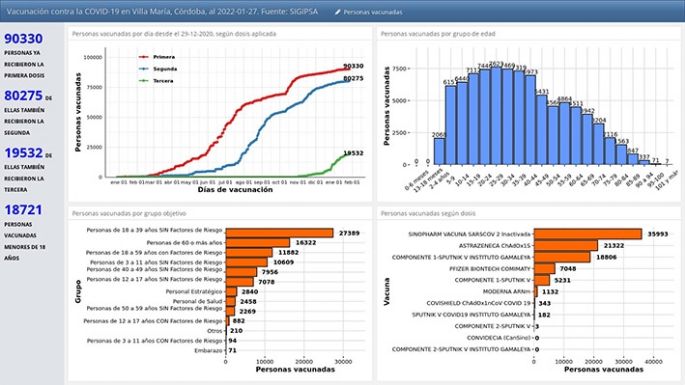Click the Días de vacunación axis label

tap(235, 190)
